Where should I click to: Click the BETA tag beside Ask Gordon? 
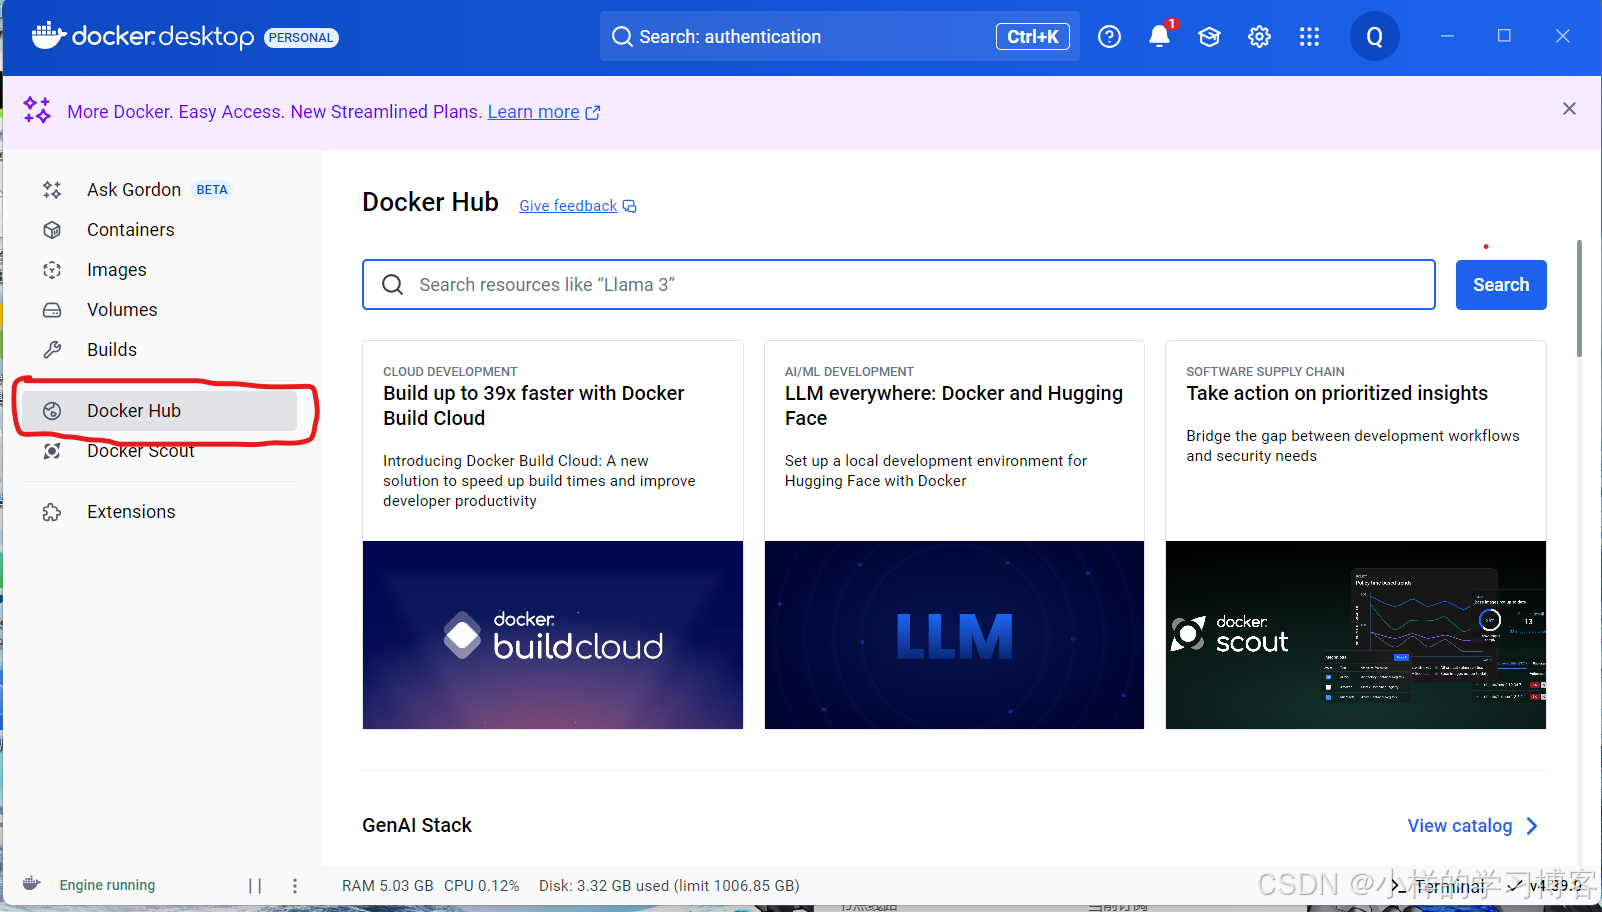(x=212, y=190)
